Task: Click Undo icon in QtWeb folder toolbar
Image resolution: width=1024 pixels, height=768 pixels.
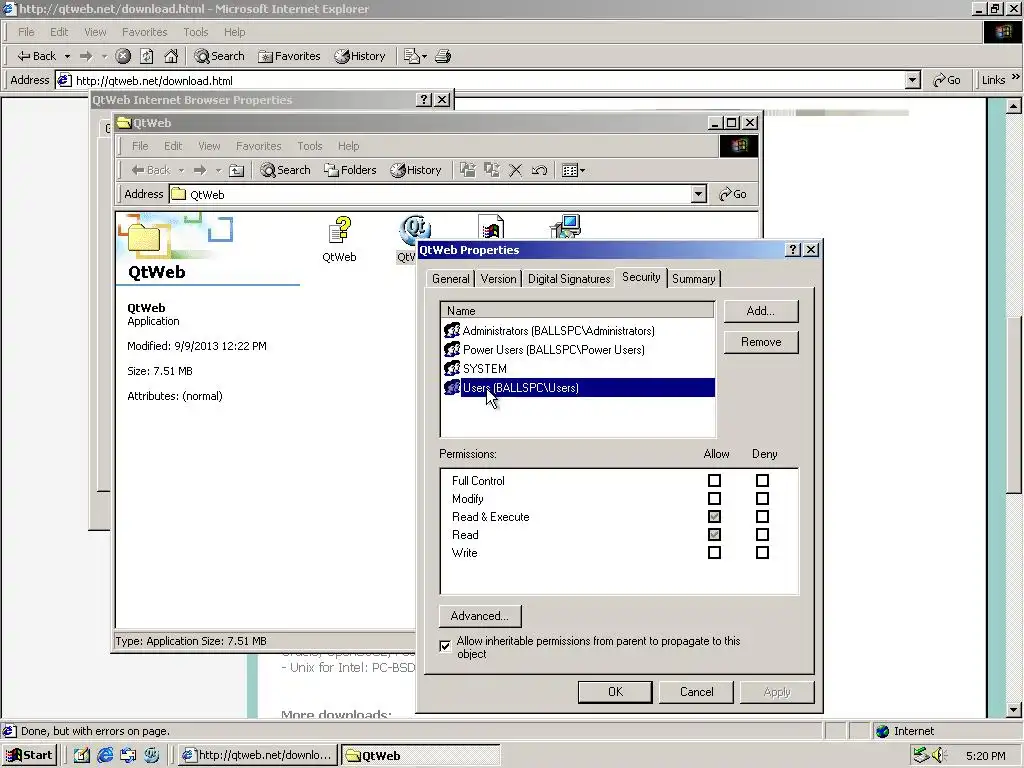Action: [539, 170]
